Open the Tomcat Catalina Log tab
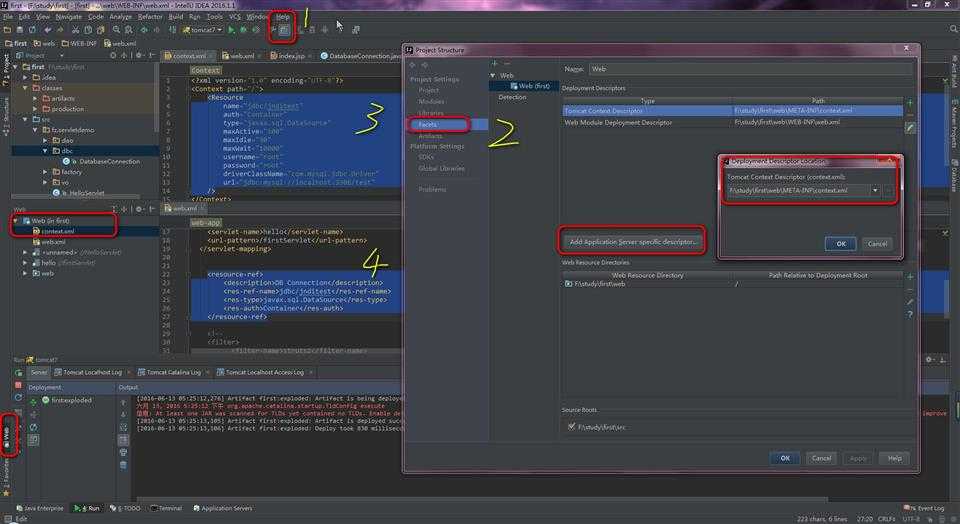This screenshot has height=524, width=960. [x=173, y=372]
